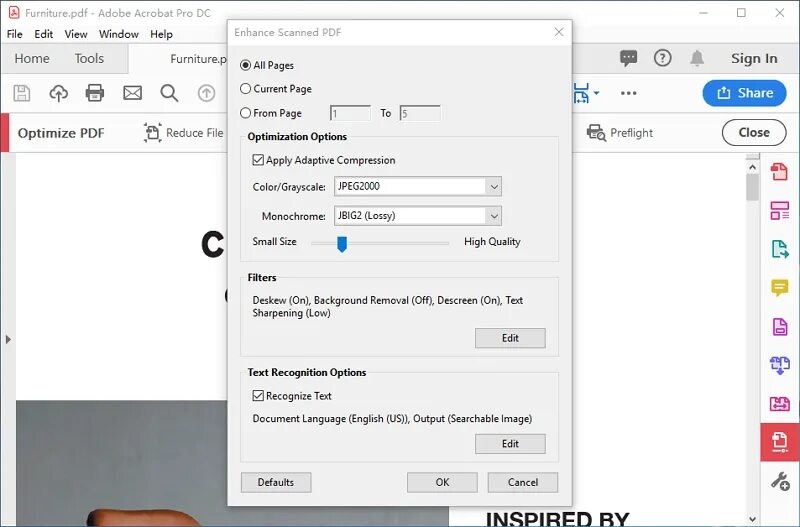This screenshot has height=527, width=800.
Task: Click the Save floppy disk icon
Action: point(21,93)
